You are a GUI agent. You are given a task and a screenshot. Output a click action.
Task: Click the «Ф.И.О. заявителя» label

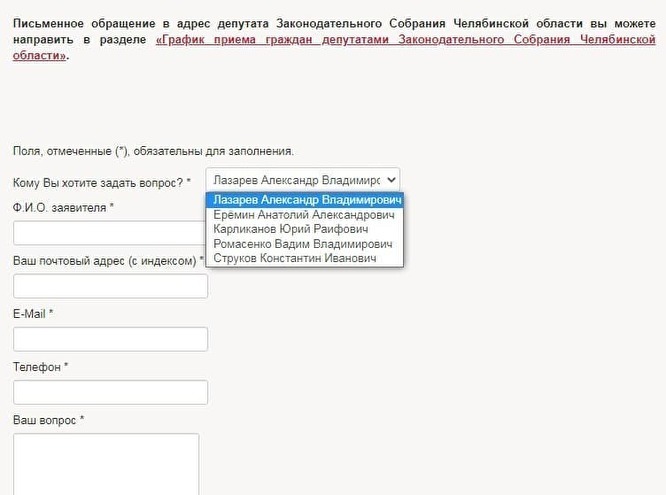63,207
